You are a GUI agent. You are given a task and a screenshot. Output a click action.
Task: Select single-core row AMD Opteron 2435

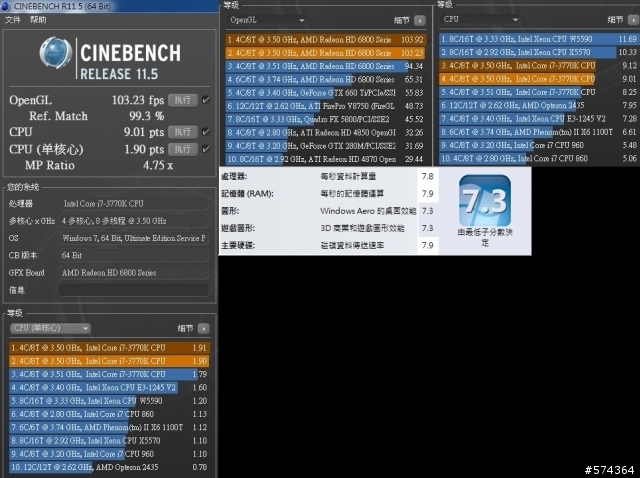click(109, 467)
